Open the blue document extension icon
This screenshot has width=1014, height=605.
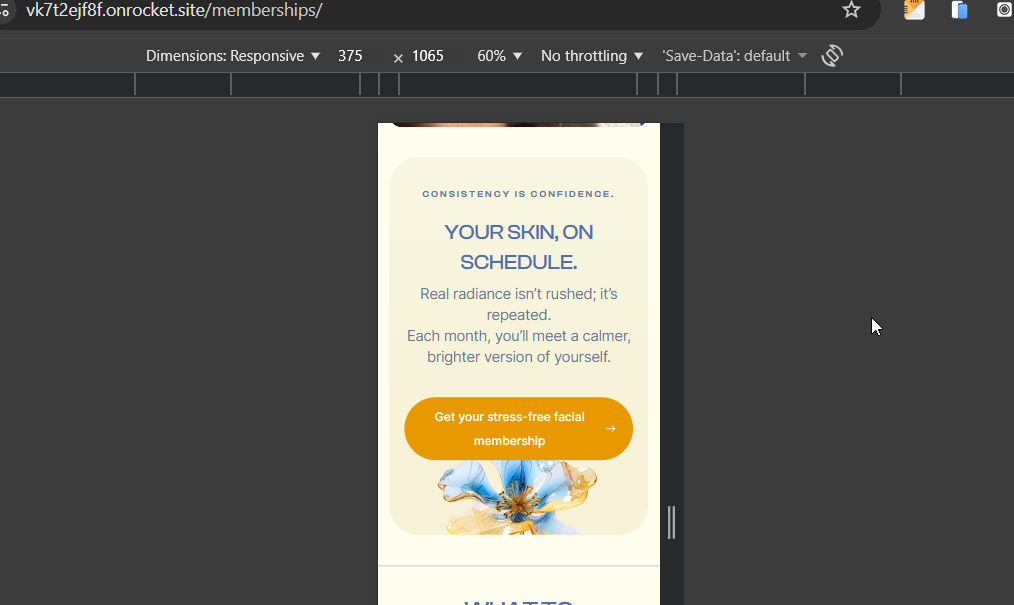click(959, 10)
